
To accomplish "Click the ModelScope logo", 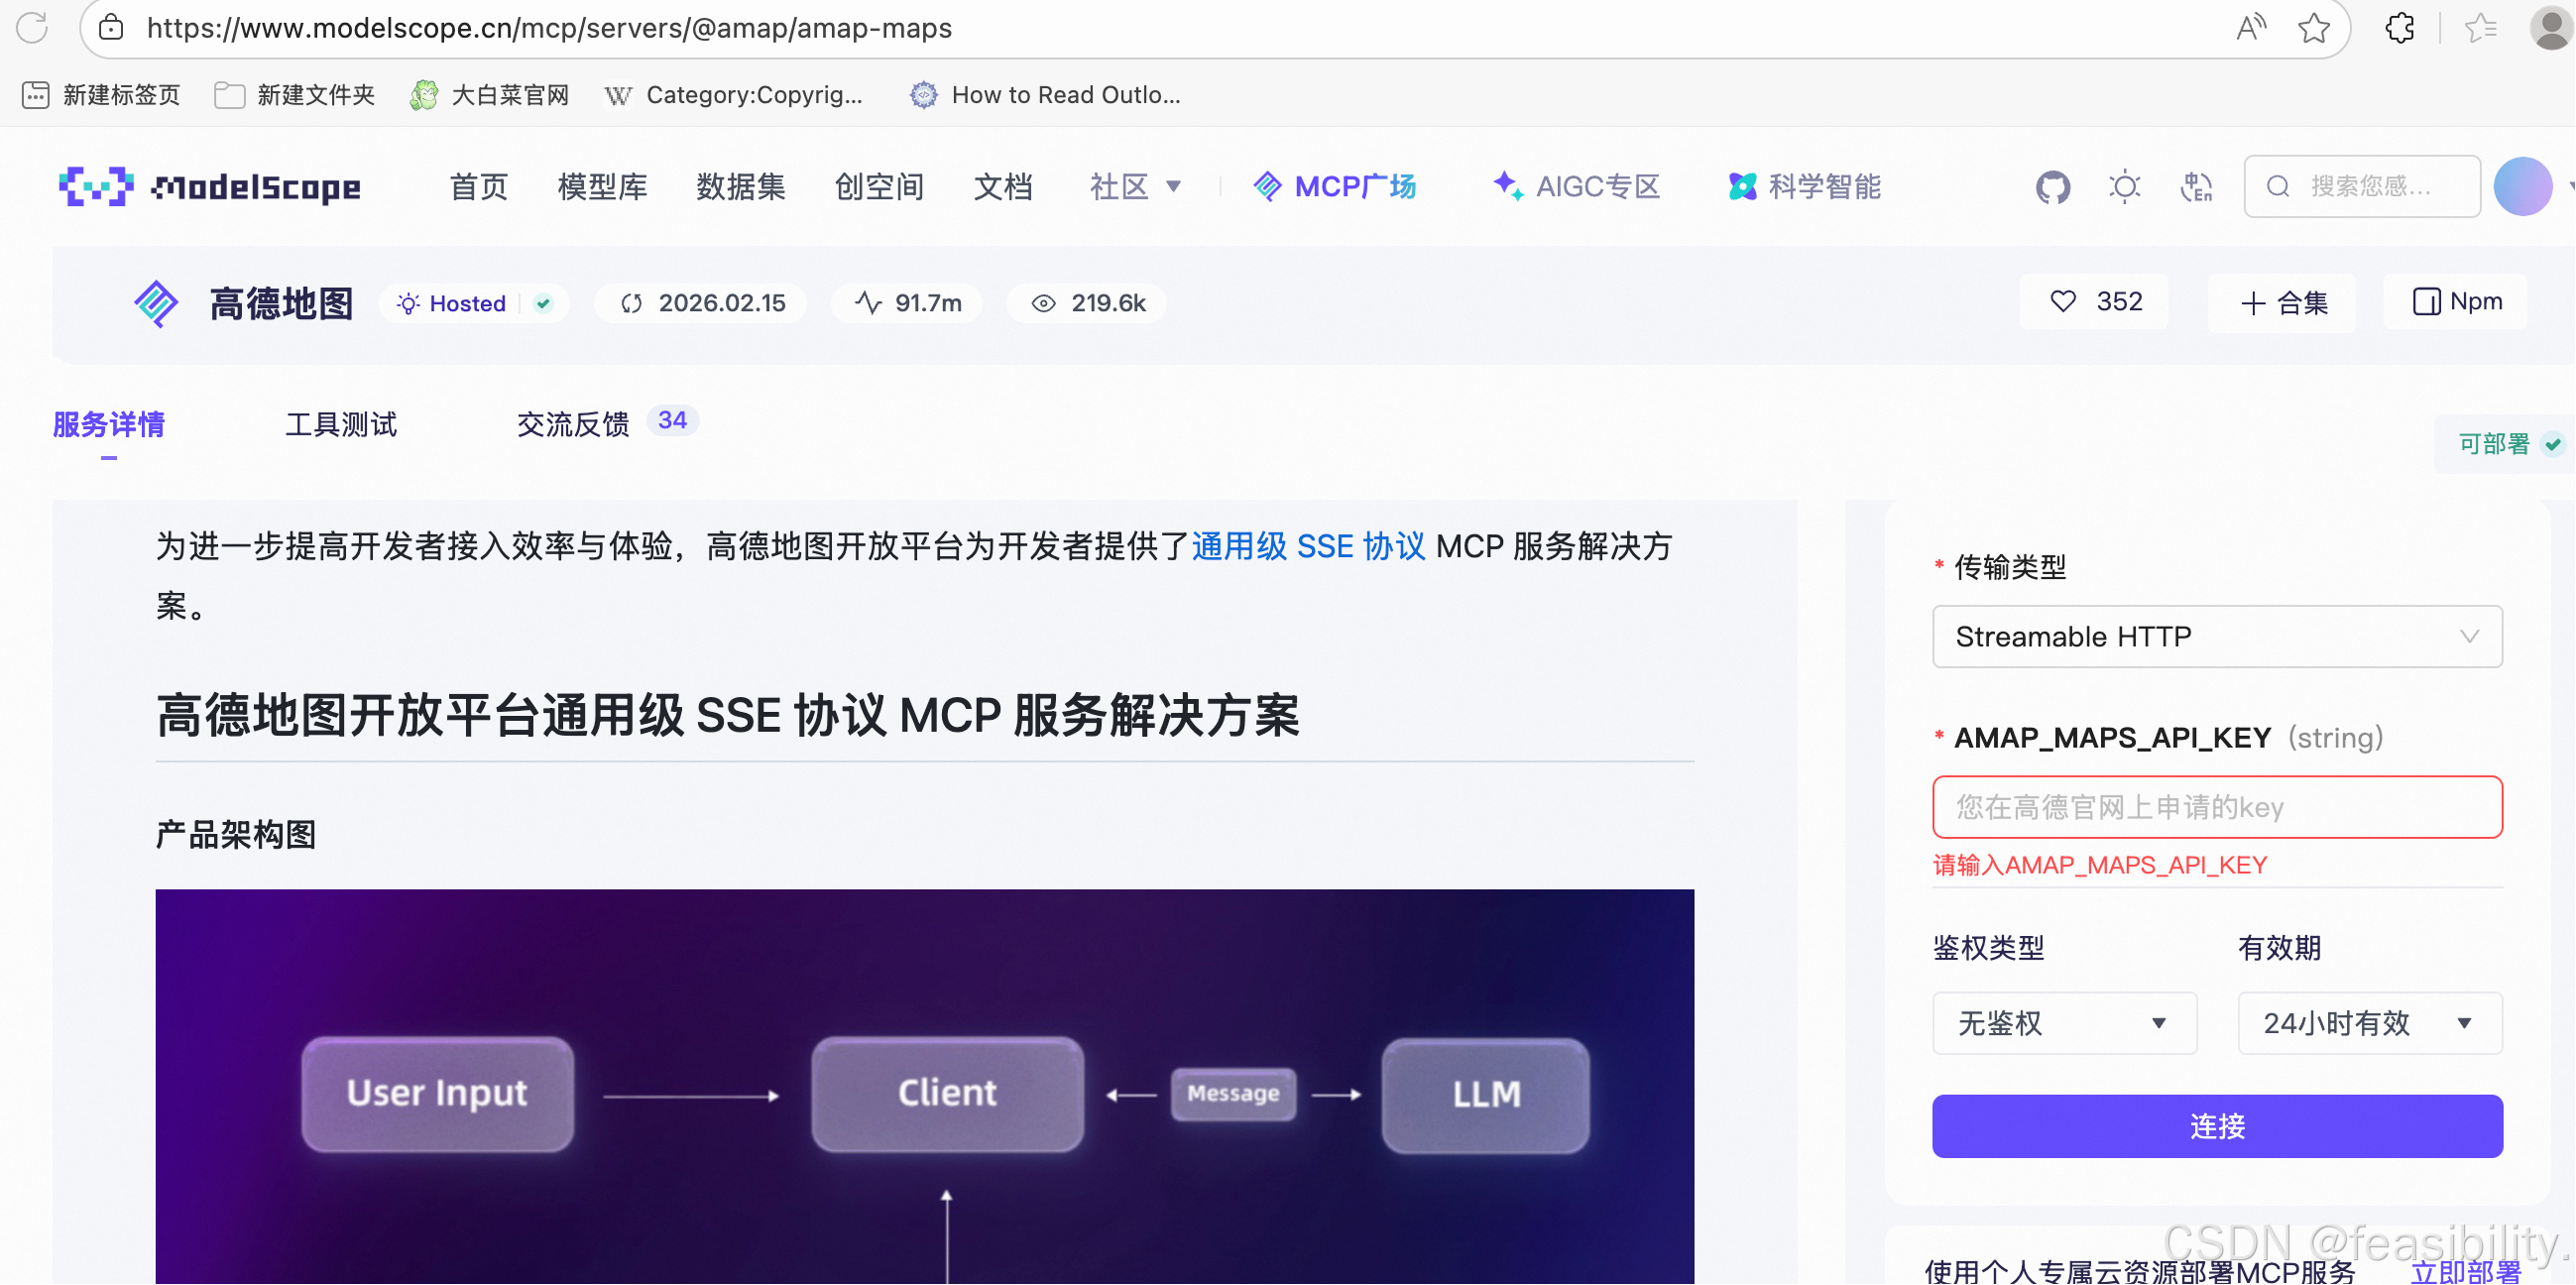I will pyautogui.click(x=210, y=187).
